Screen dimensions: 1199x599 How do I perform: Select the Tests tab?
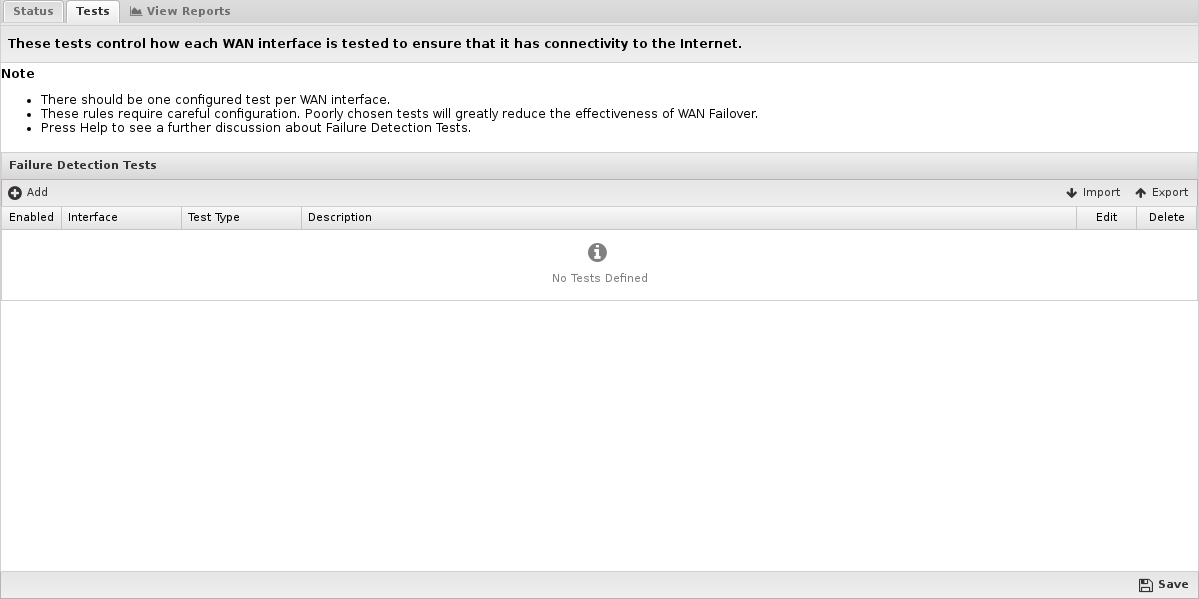pyautogui.click(x=93, y=12)
